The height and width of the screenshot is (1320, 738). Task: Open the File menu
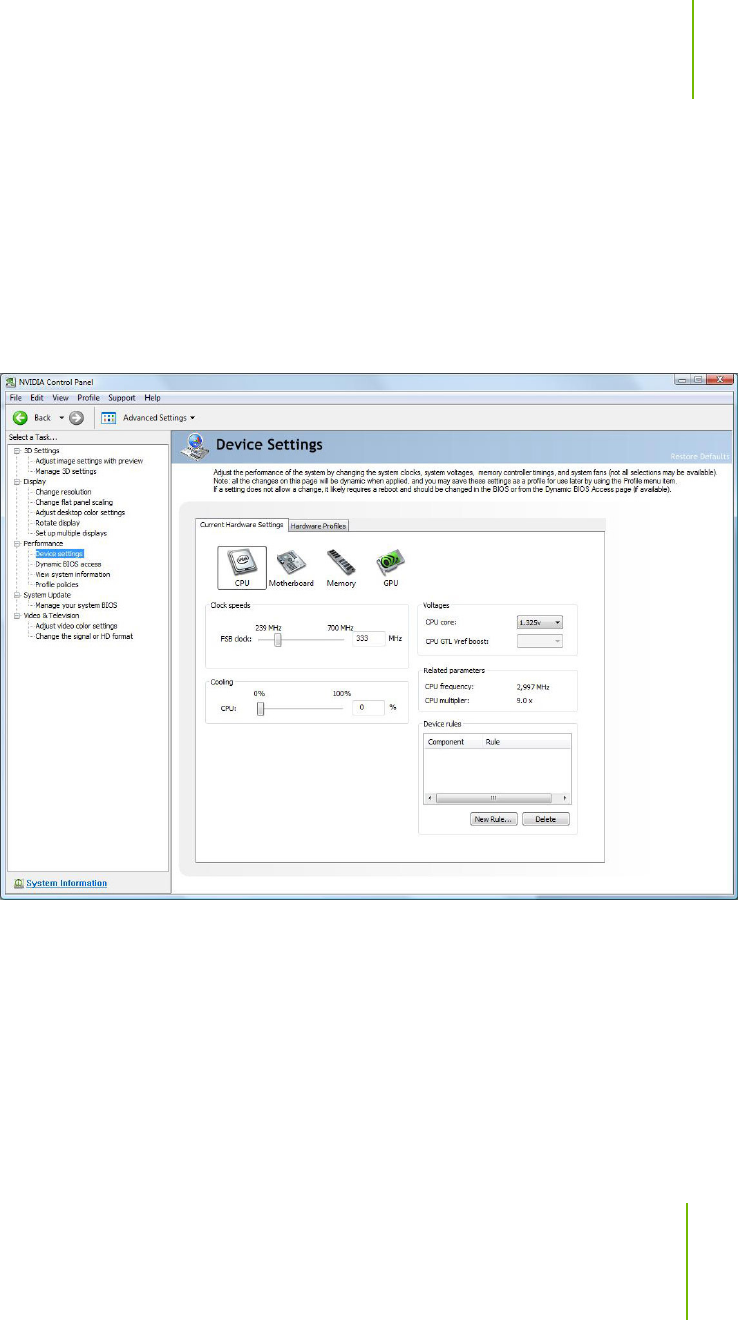coord(15,398)
